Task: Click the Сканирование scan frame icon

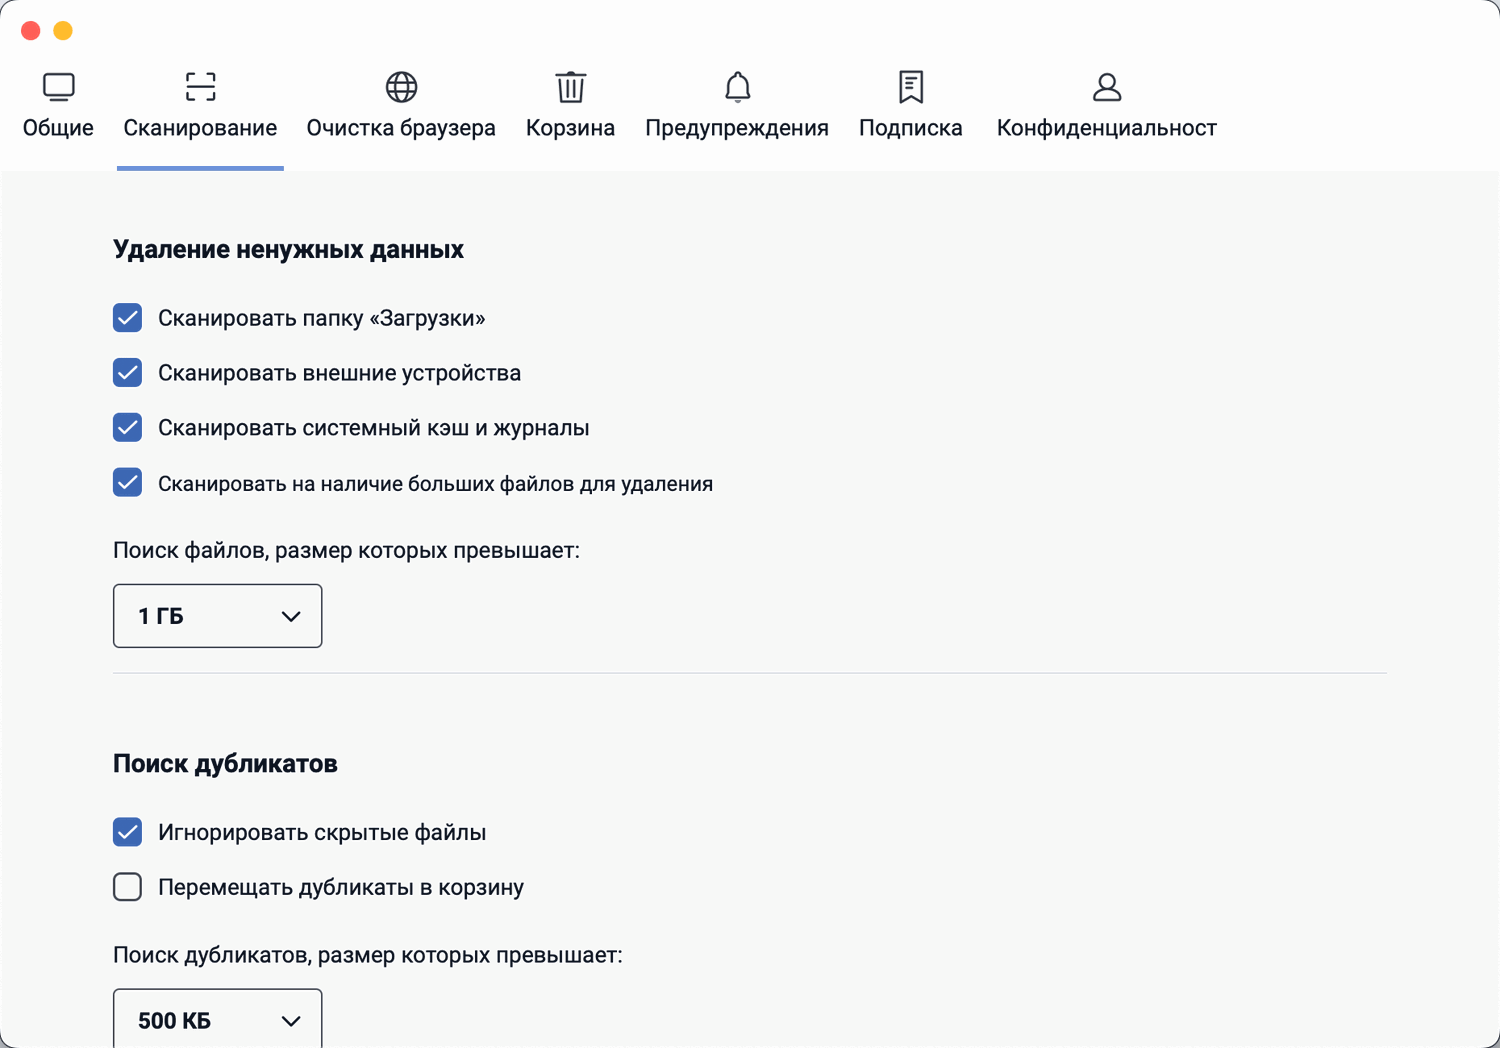Action: 200,87
